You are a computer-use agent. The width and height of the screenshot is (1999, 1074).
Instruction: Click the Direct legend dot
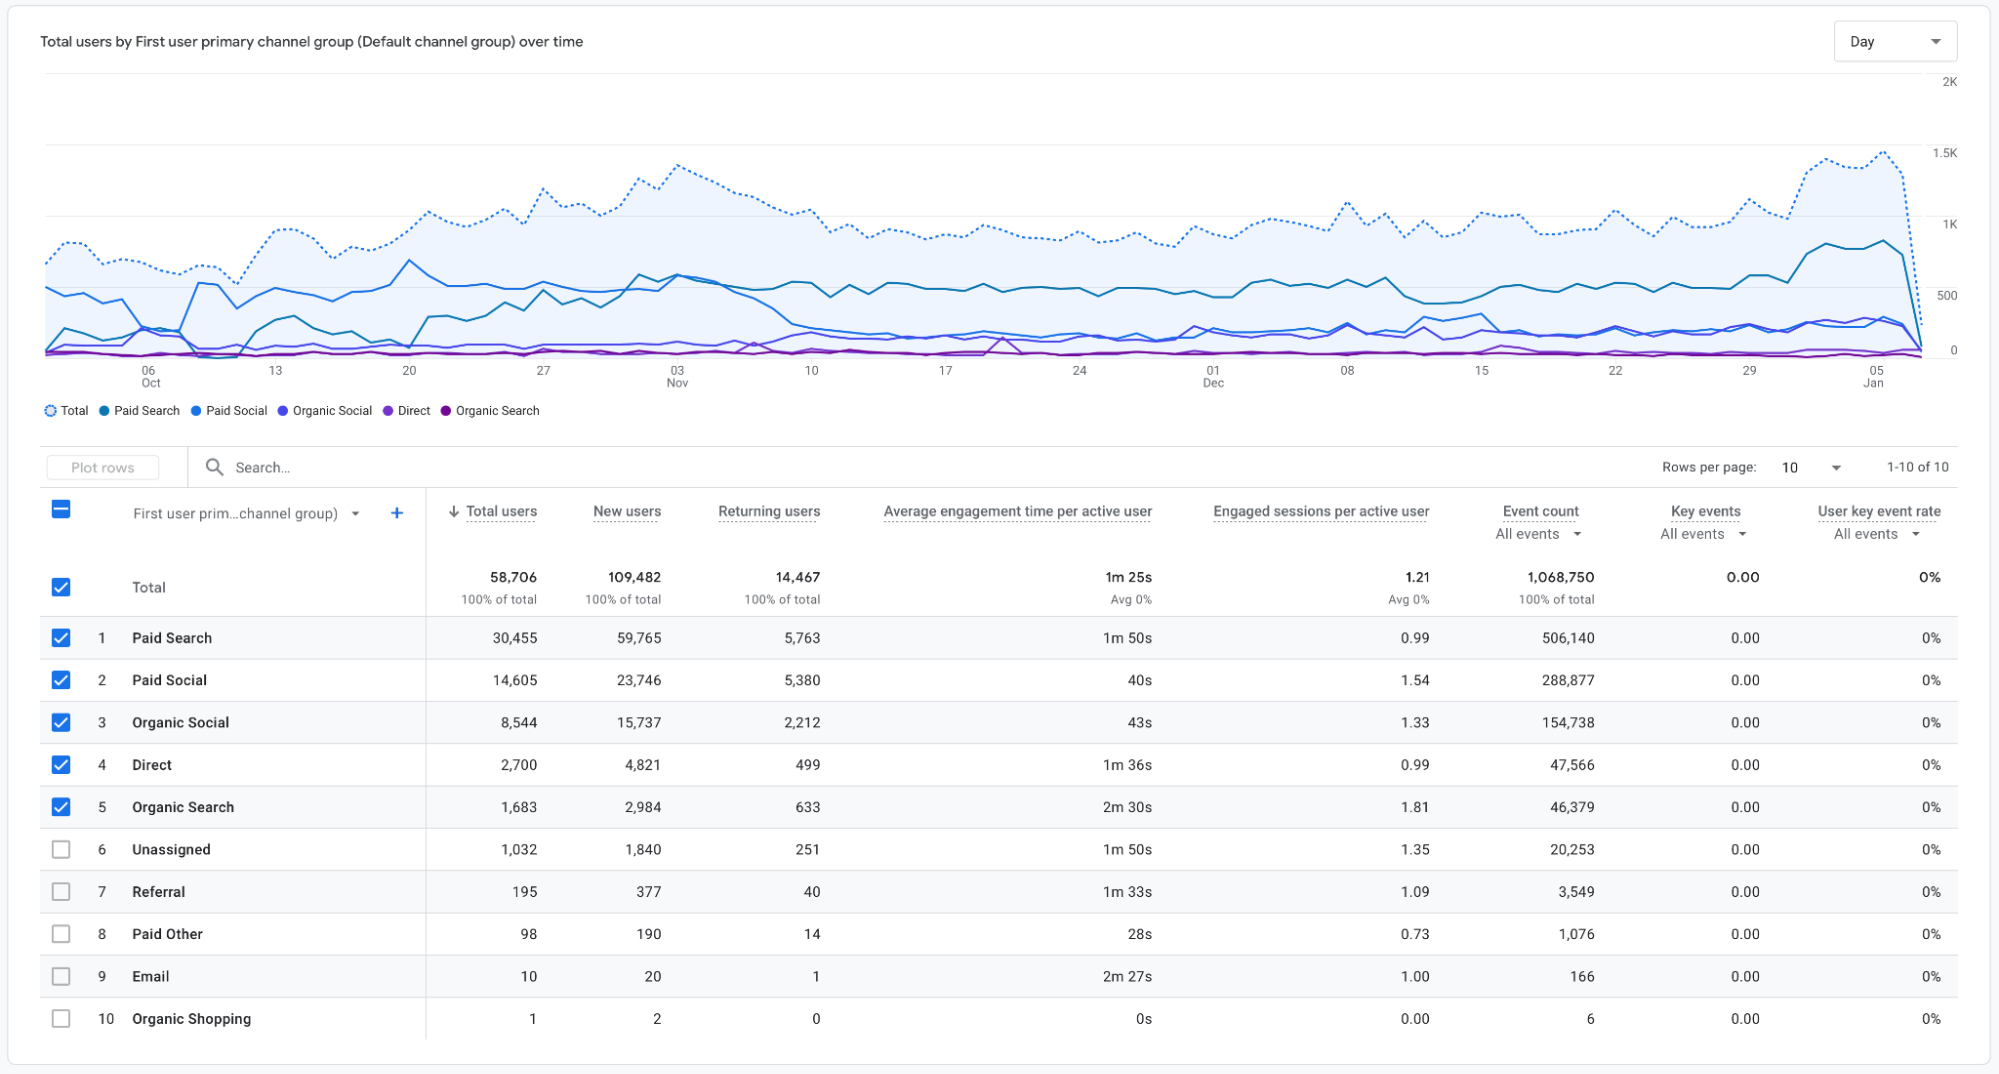(388, 411)
